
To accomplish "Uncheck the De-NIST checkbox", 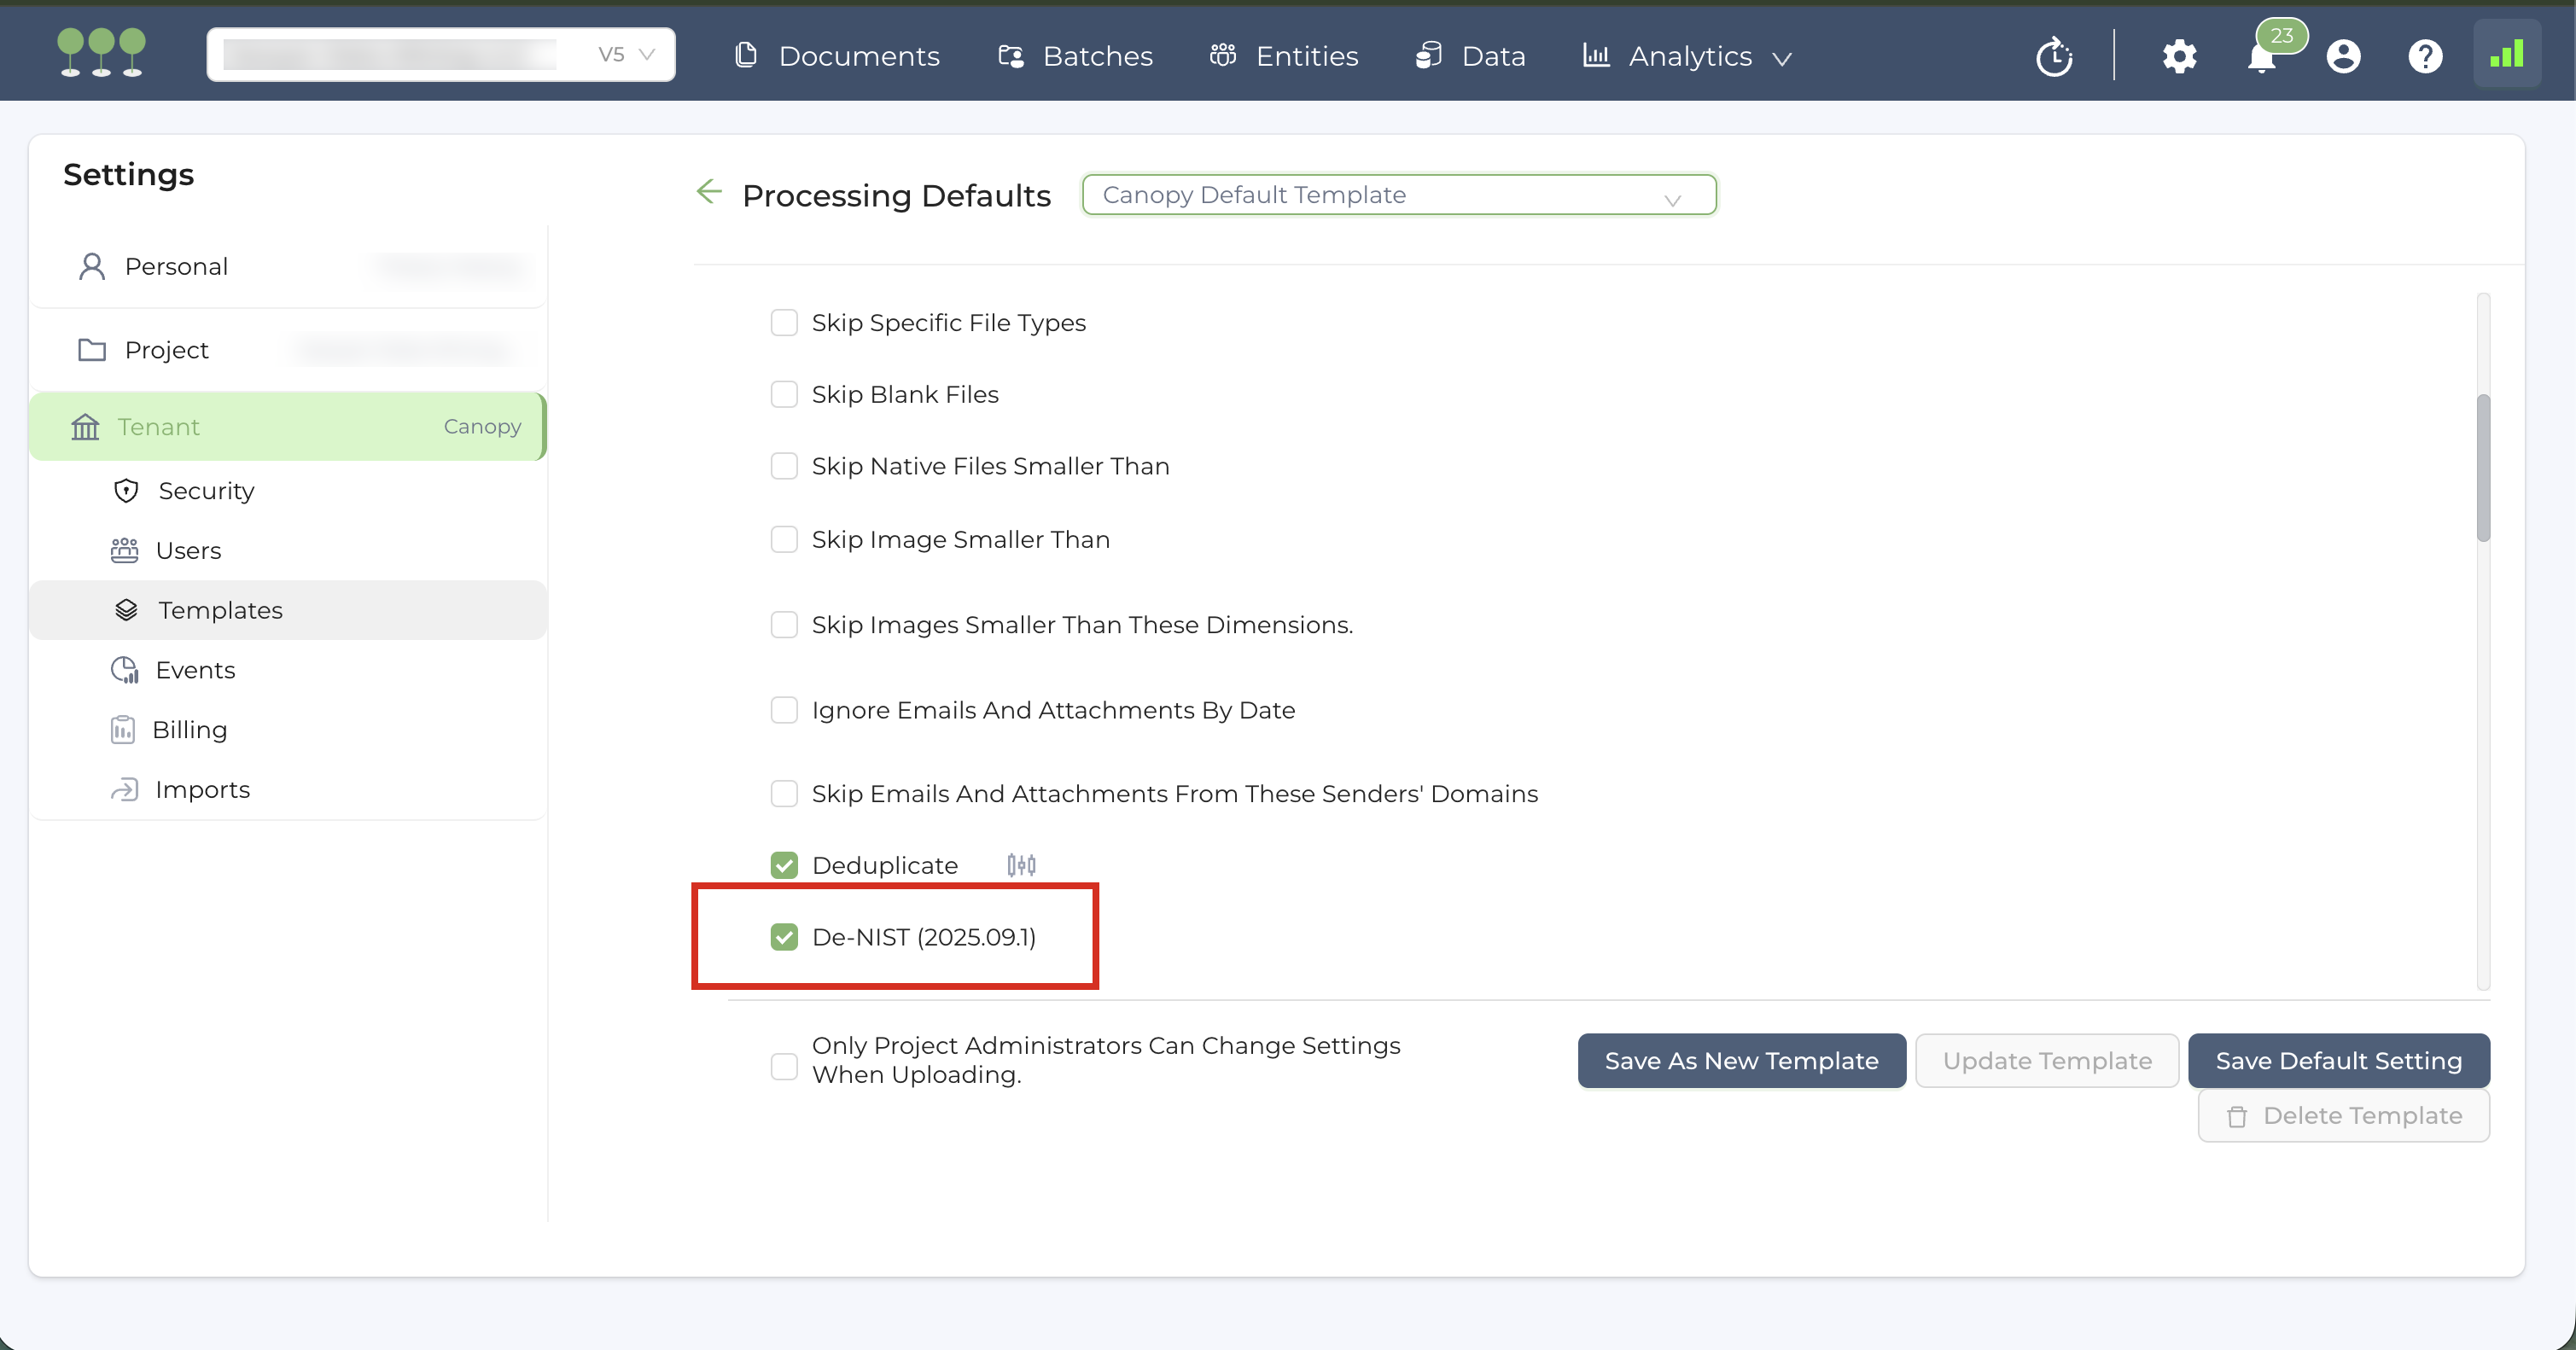I will [784, 937].
